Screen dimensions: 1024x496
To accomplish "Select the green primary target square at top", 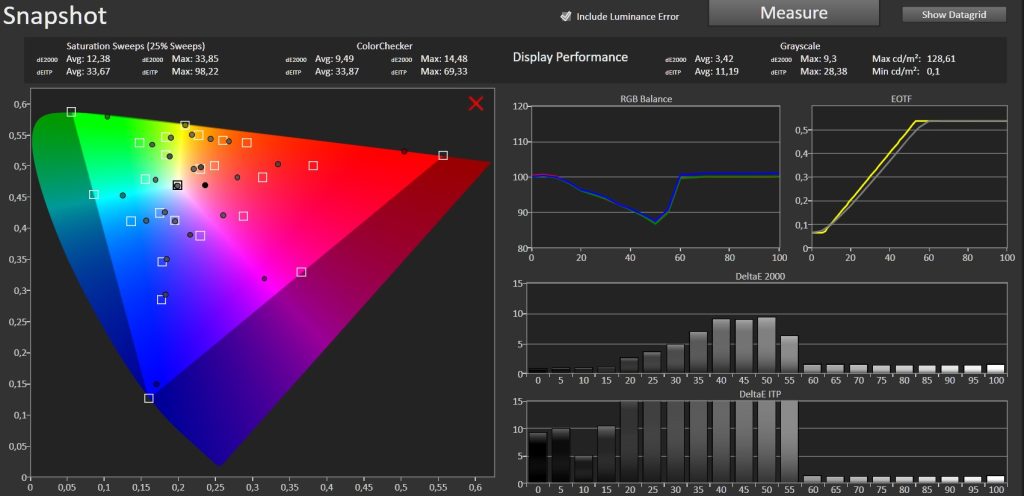I will pyautogui.click(x=71, y=112).
